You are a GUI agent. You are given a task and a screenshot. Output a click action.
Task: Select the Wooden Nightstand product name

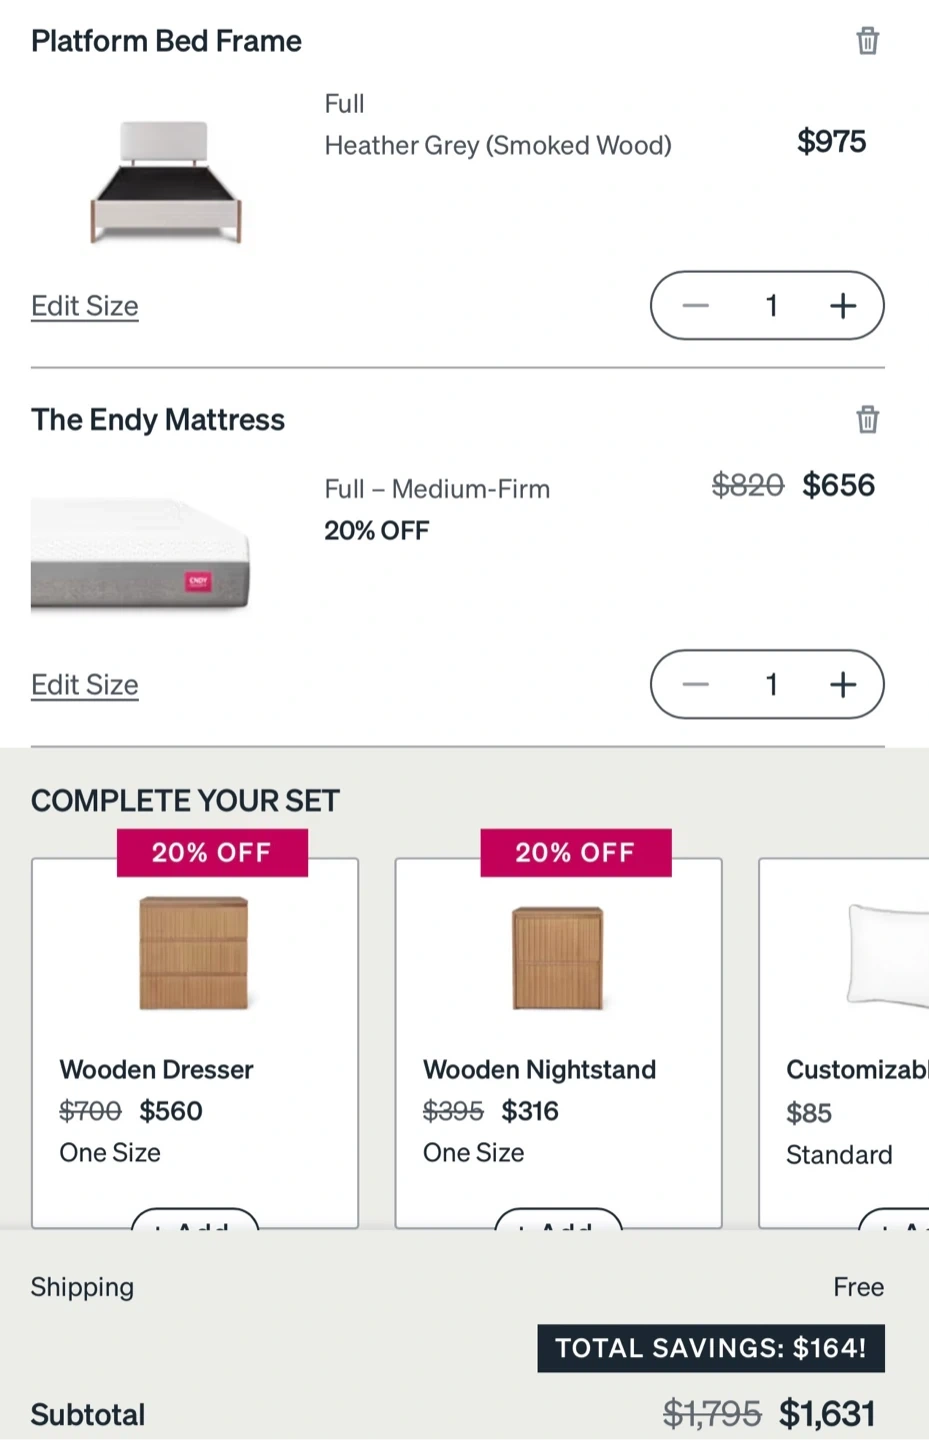coord(539,1070)
